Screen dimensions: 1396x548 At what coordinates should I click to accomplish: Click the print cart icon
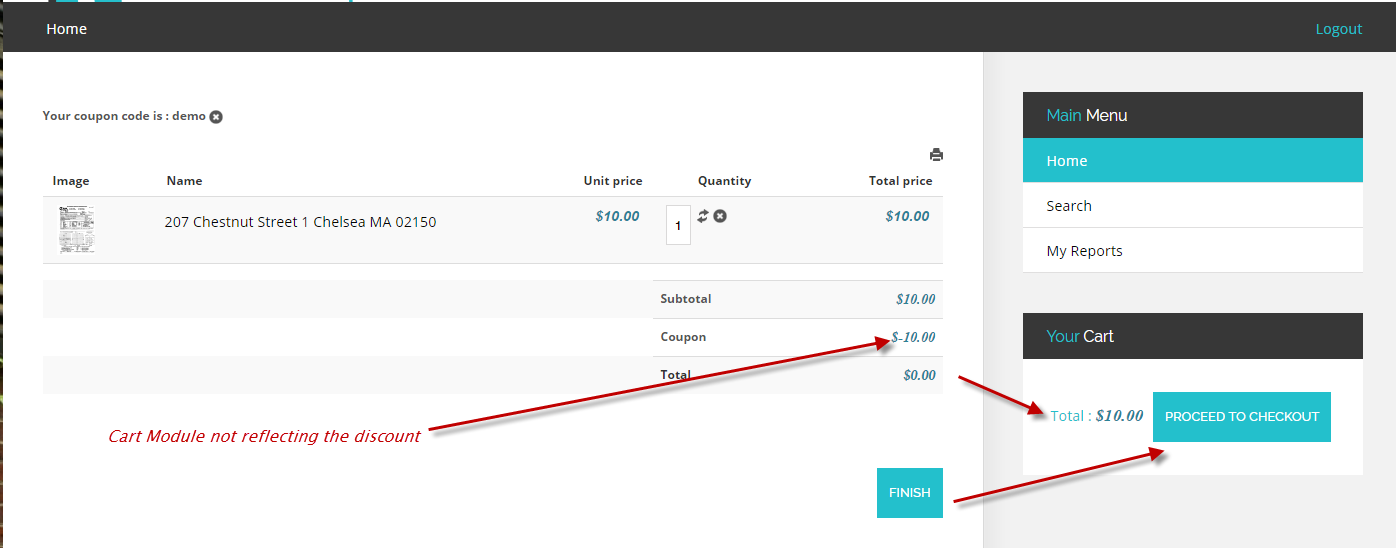point(936,155)
